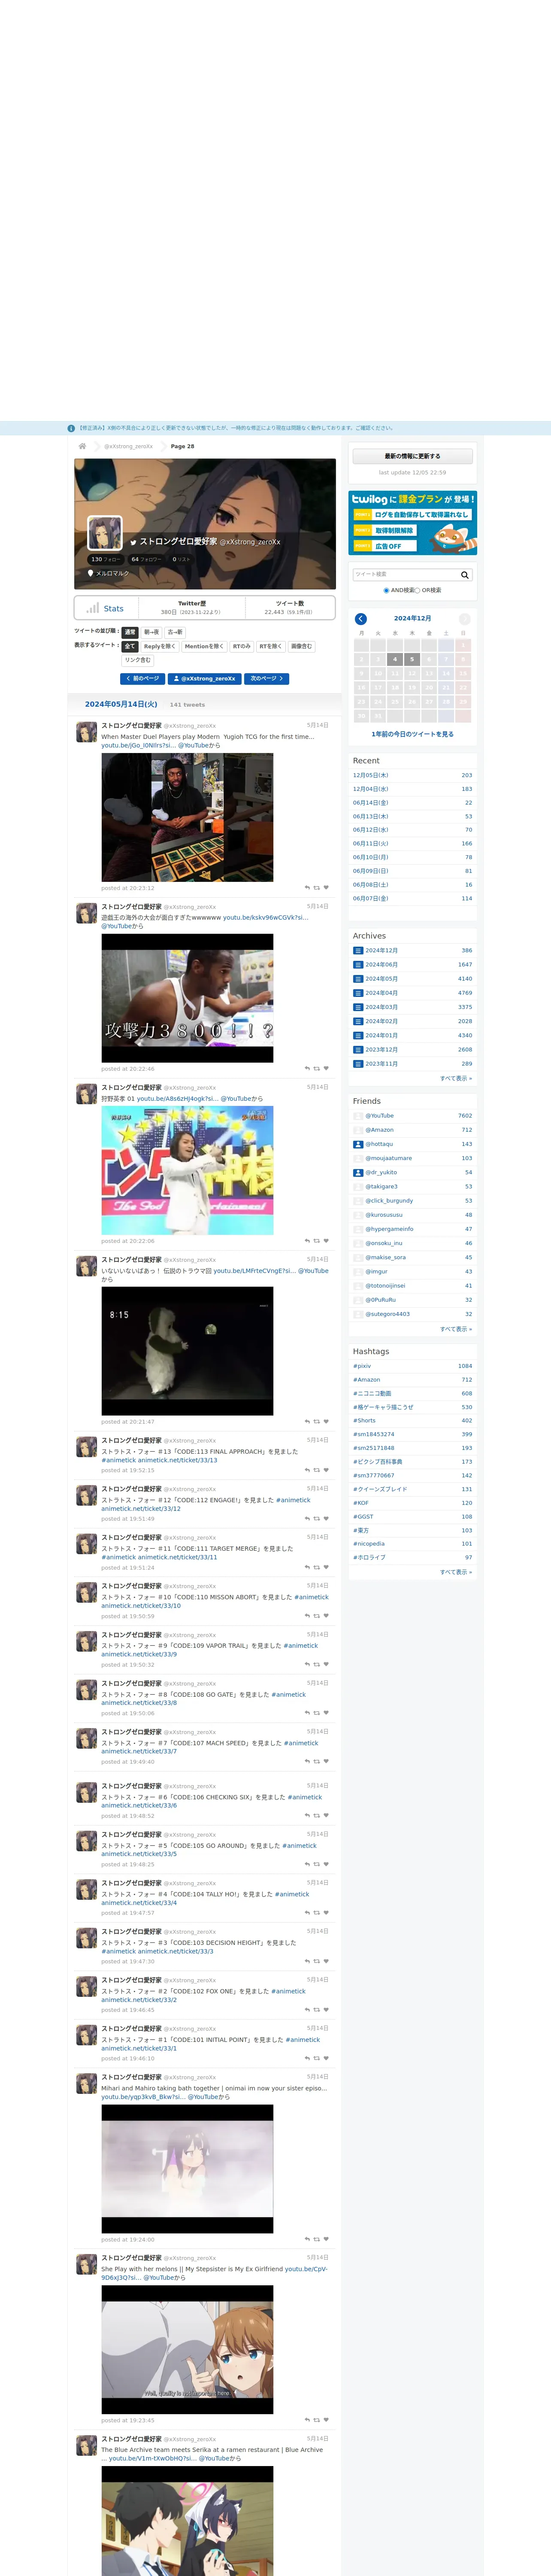Screen dimensions: 551x2576
Task: Click the user avatar in profile header
Action: (105, 533)
